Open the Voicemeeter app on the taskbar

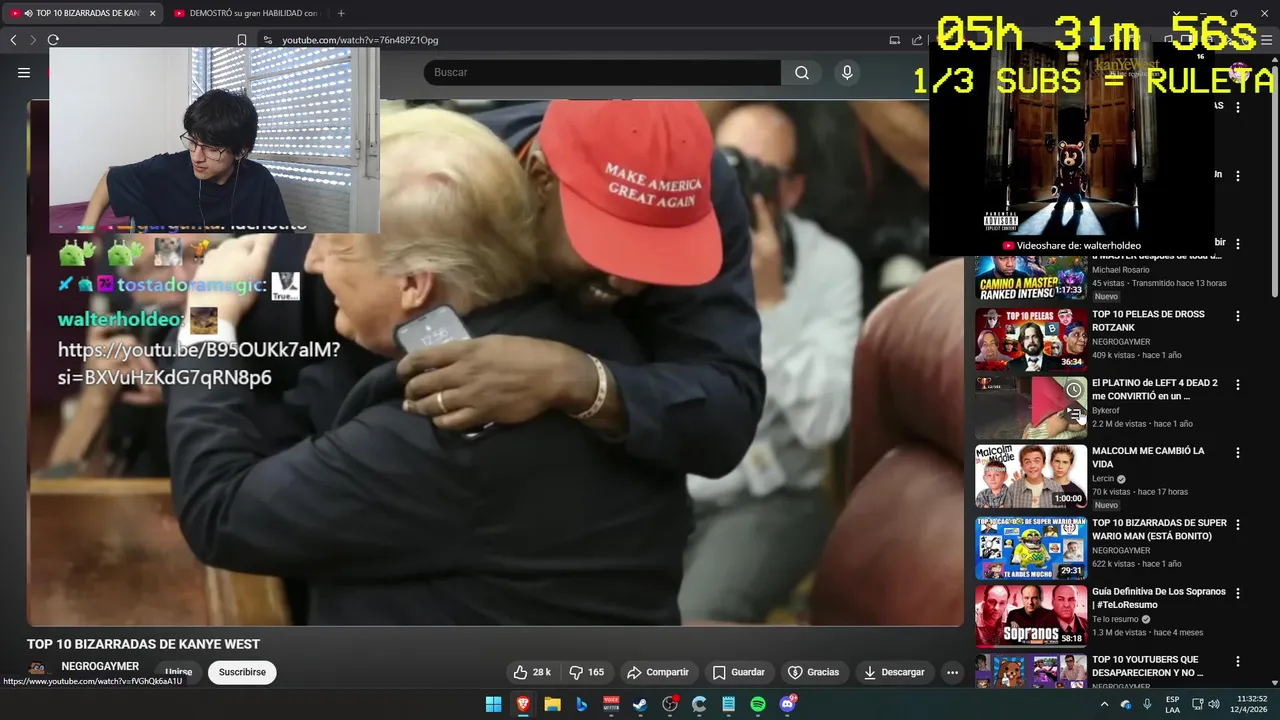pyautogui.click(x=611, y=704)
